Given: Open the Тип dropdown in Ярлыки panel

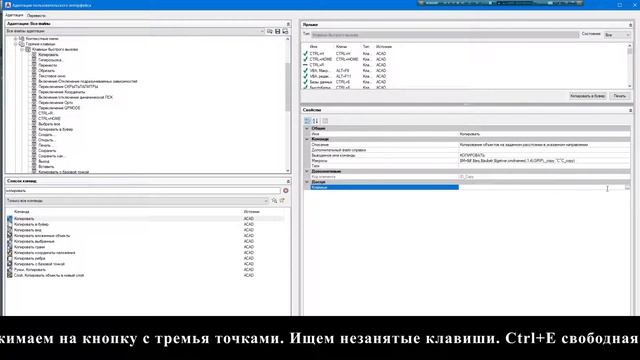Looking at the screenshot, I should [445, 35].
